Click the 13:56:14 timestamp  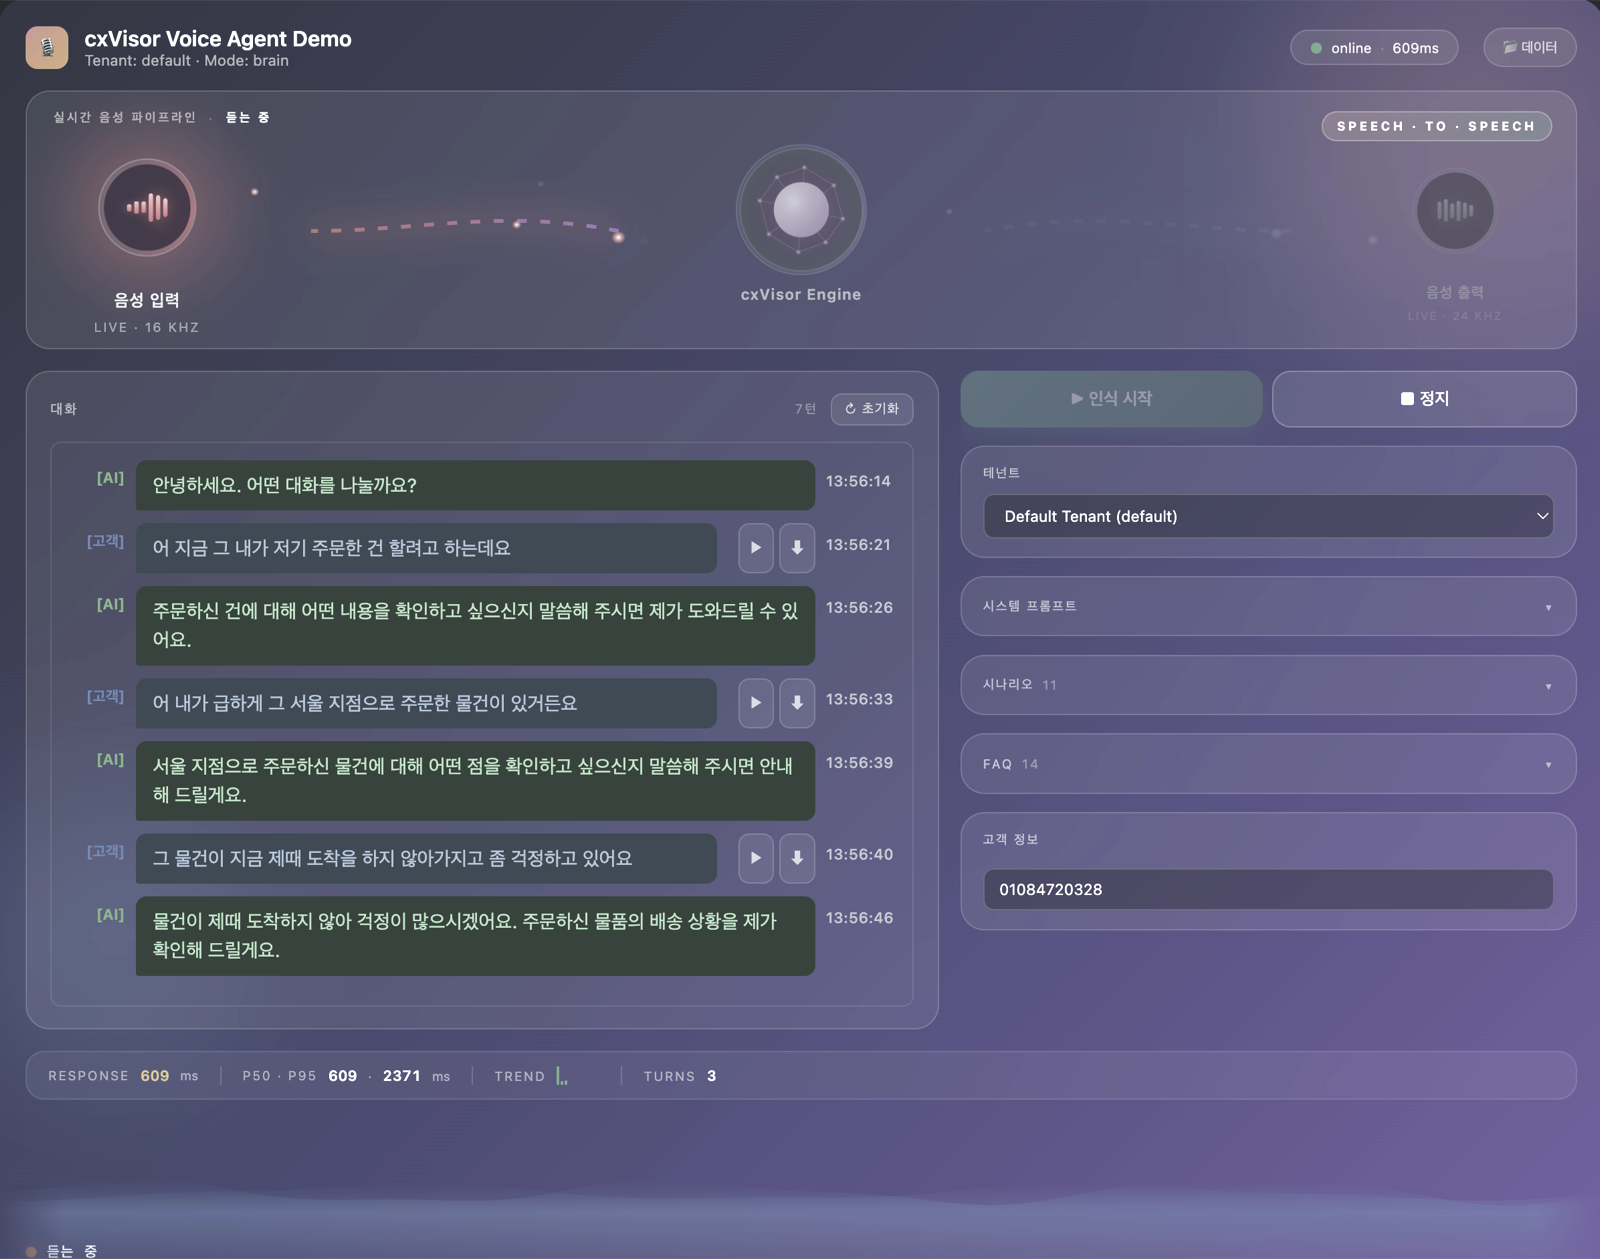click(858, 481)
